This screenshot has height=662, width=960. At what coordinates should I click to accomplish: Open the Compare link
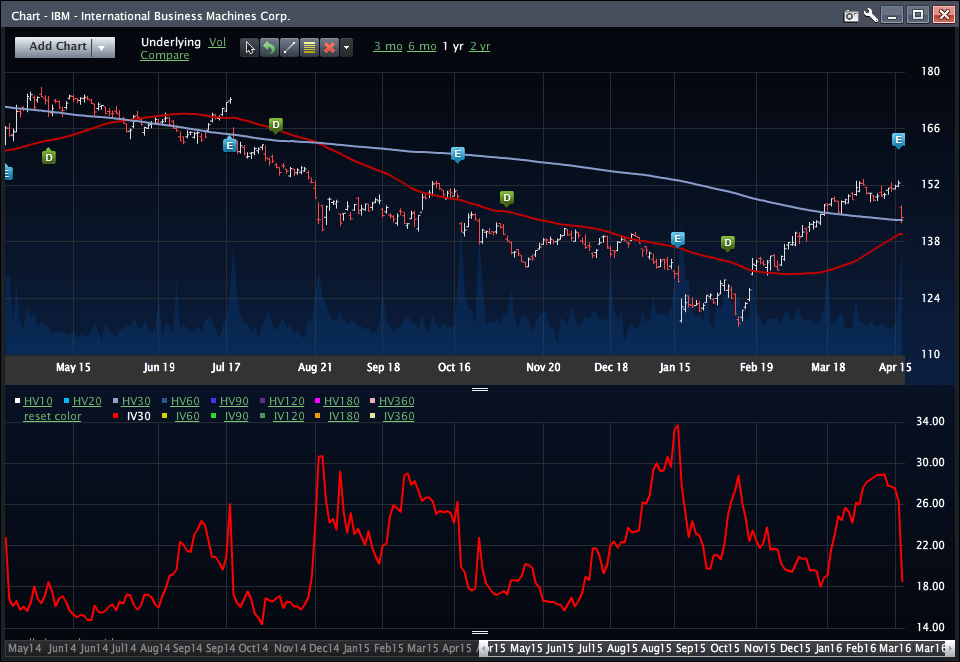tap(164, 55)
